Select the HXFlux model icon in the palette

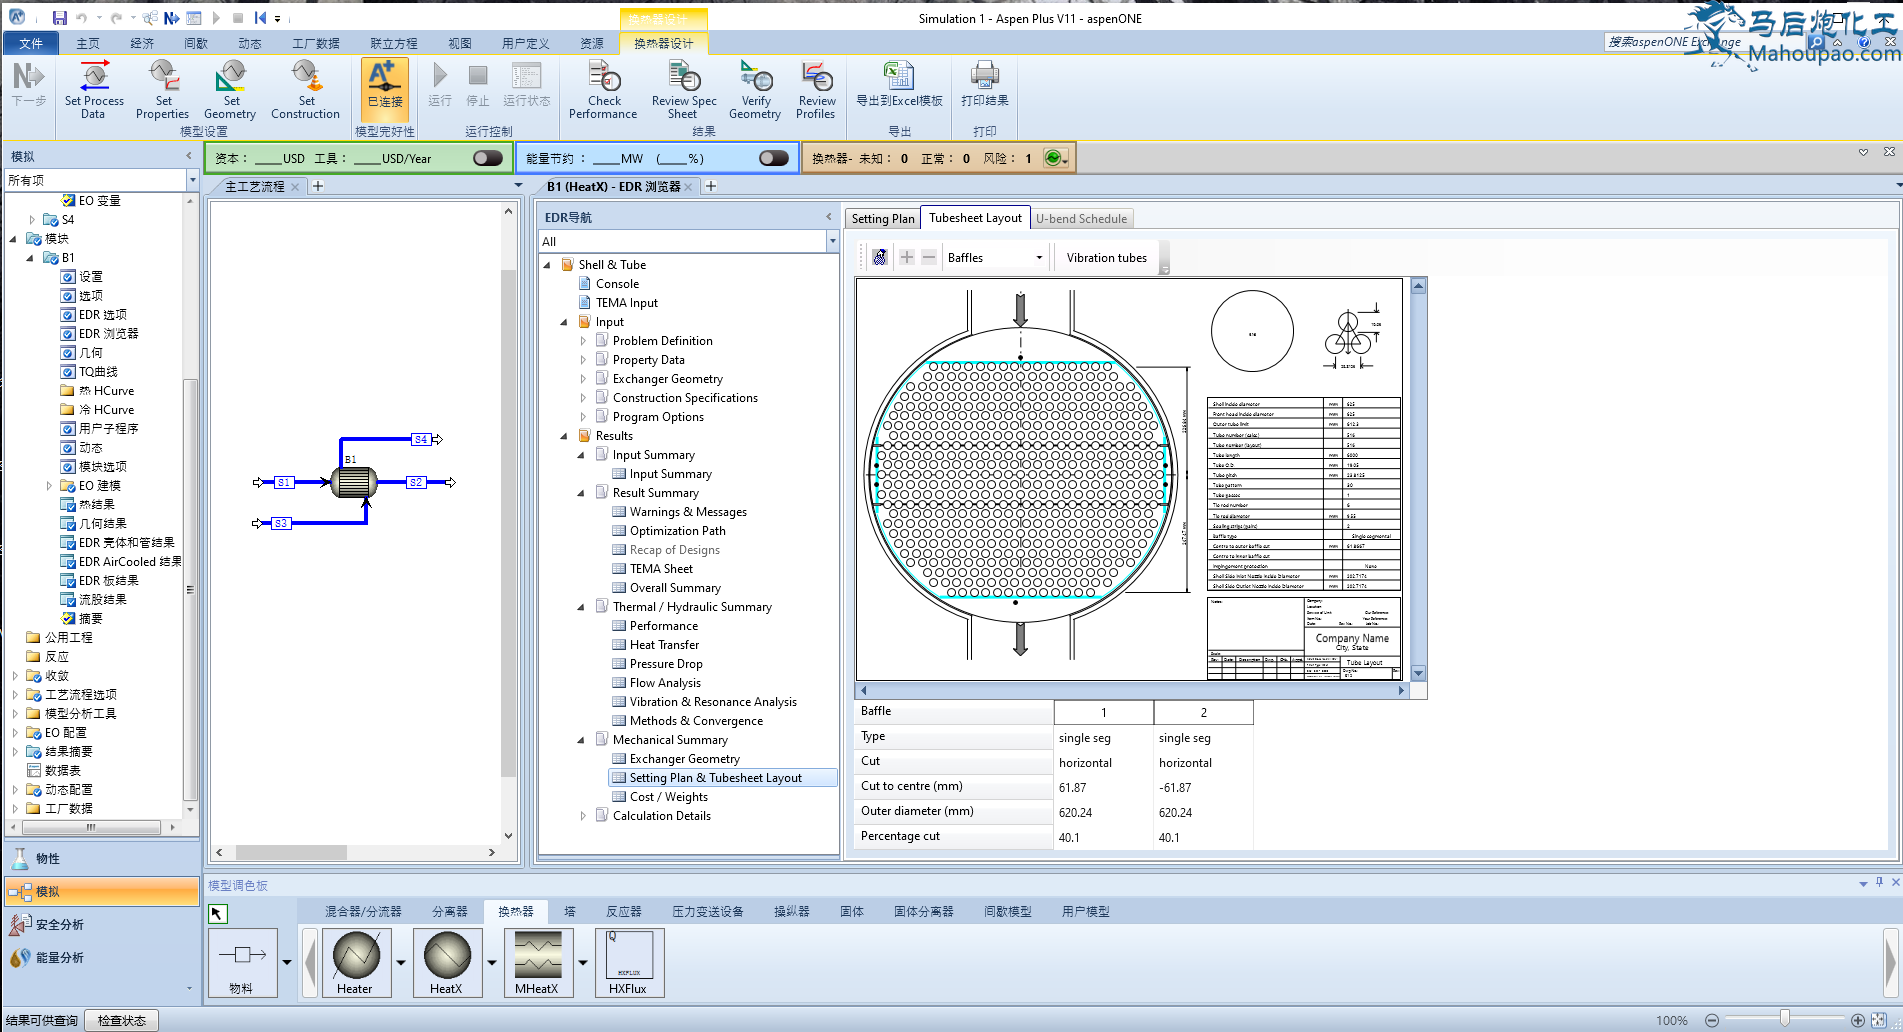(x=628, y=962)
